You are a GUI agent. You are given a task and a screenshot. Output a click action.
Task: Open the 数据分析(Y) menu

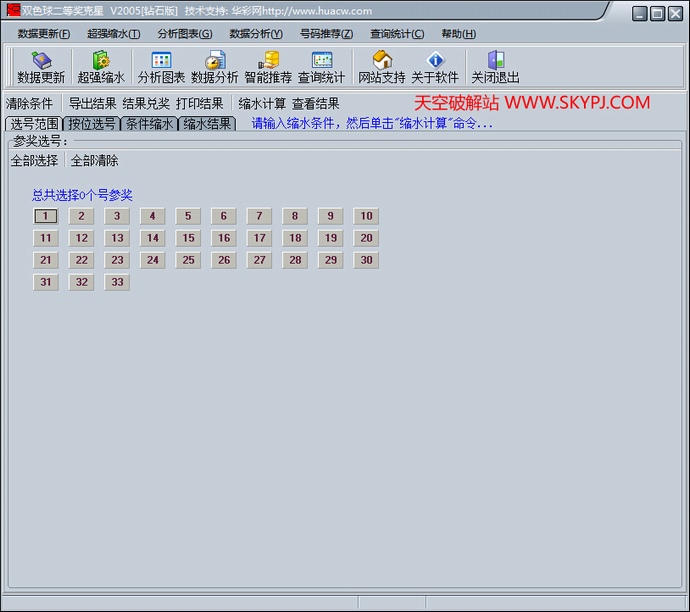[x=256, y=34]
